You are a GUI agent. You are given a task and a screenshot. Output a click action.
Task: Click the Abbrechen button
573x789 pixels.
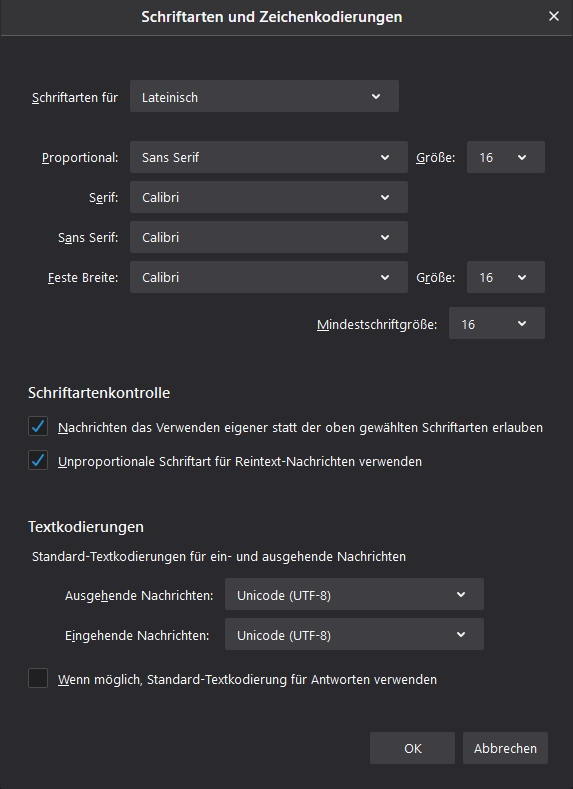[505, 748]
